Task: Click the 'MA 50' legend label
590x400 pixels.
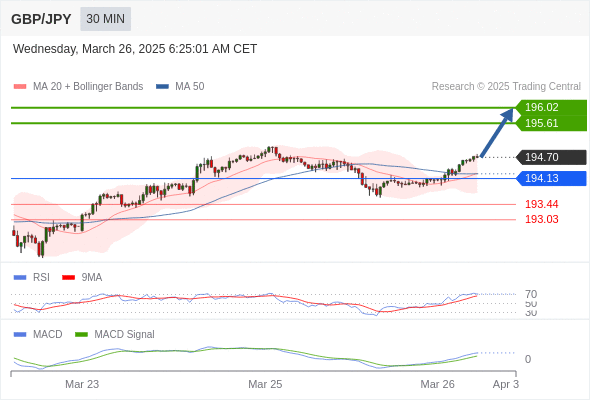Action: (190, 87)
